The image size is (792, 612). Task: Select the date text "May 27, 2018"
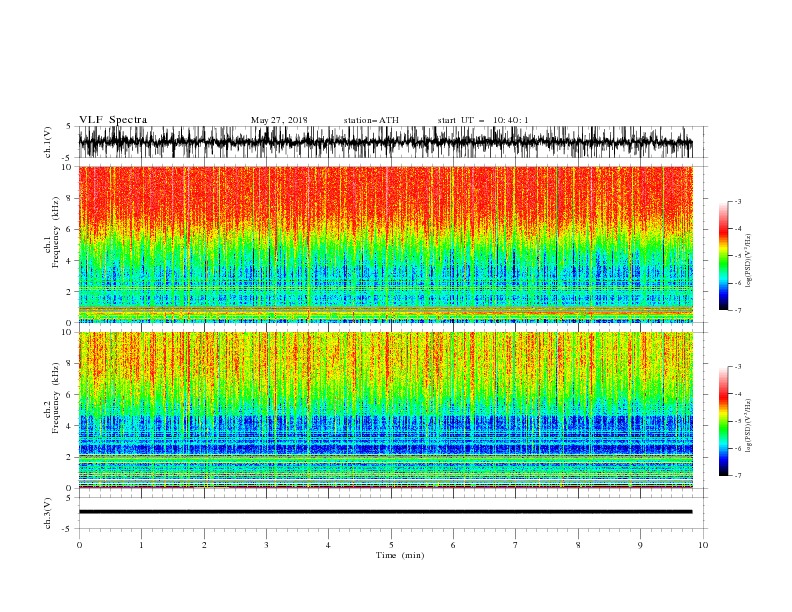point(279,120)
